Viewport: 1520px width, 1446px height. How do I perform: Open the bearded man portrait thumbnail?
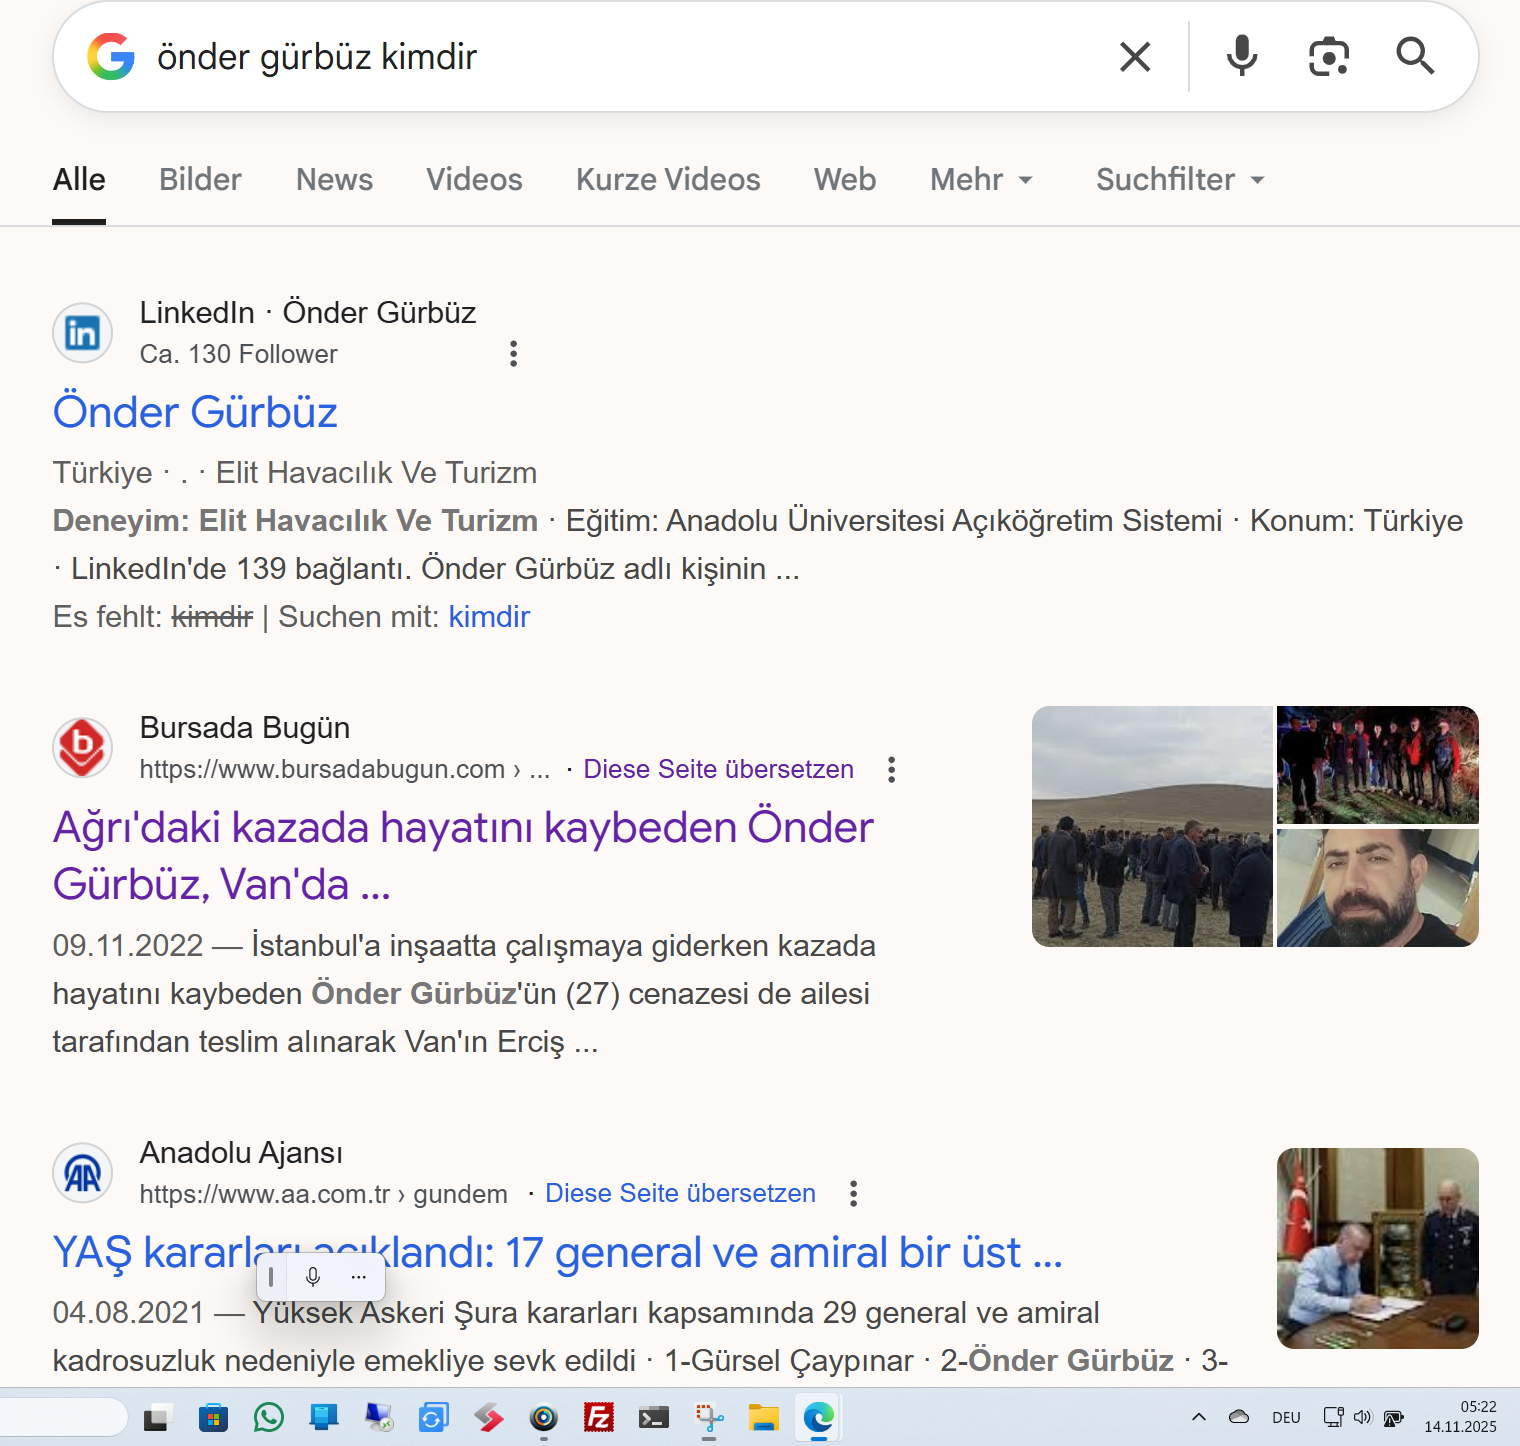pyautogui.click(x=1377, y=888)
